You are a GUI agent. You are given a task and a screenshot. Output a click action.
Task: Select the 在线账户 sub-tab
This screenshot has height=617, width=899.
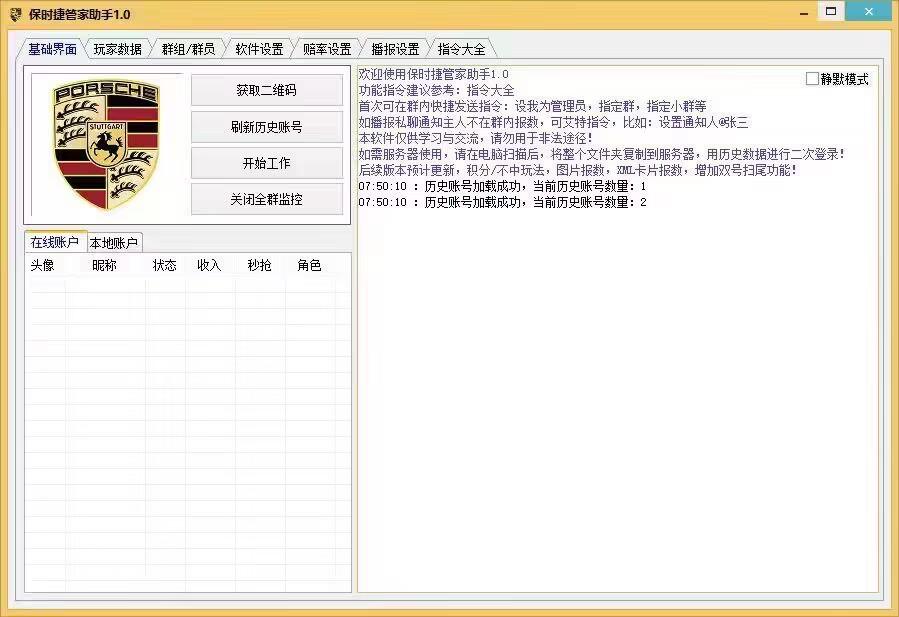[x=54, y=242]
